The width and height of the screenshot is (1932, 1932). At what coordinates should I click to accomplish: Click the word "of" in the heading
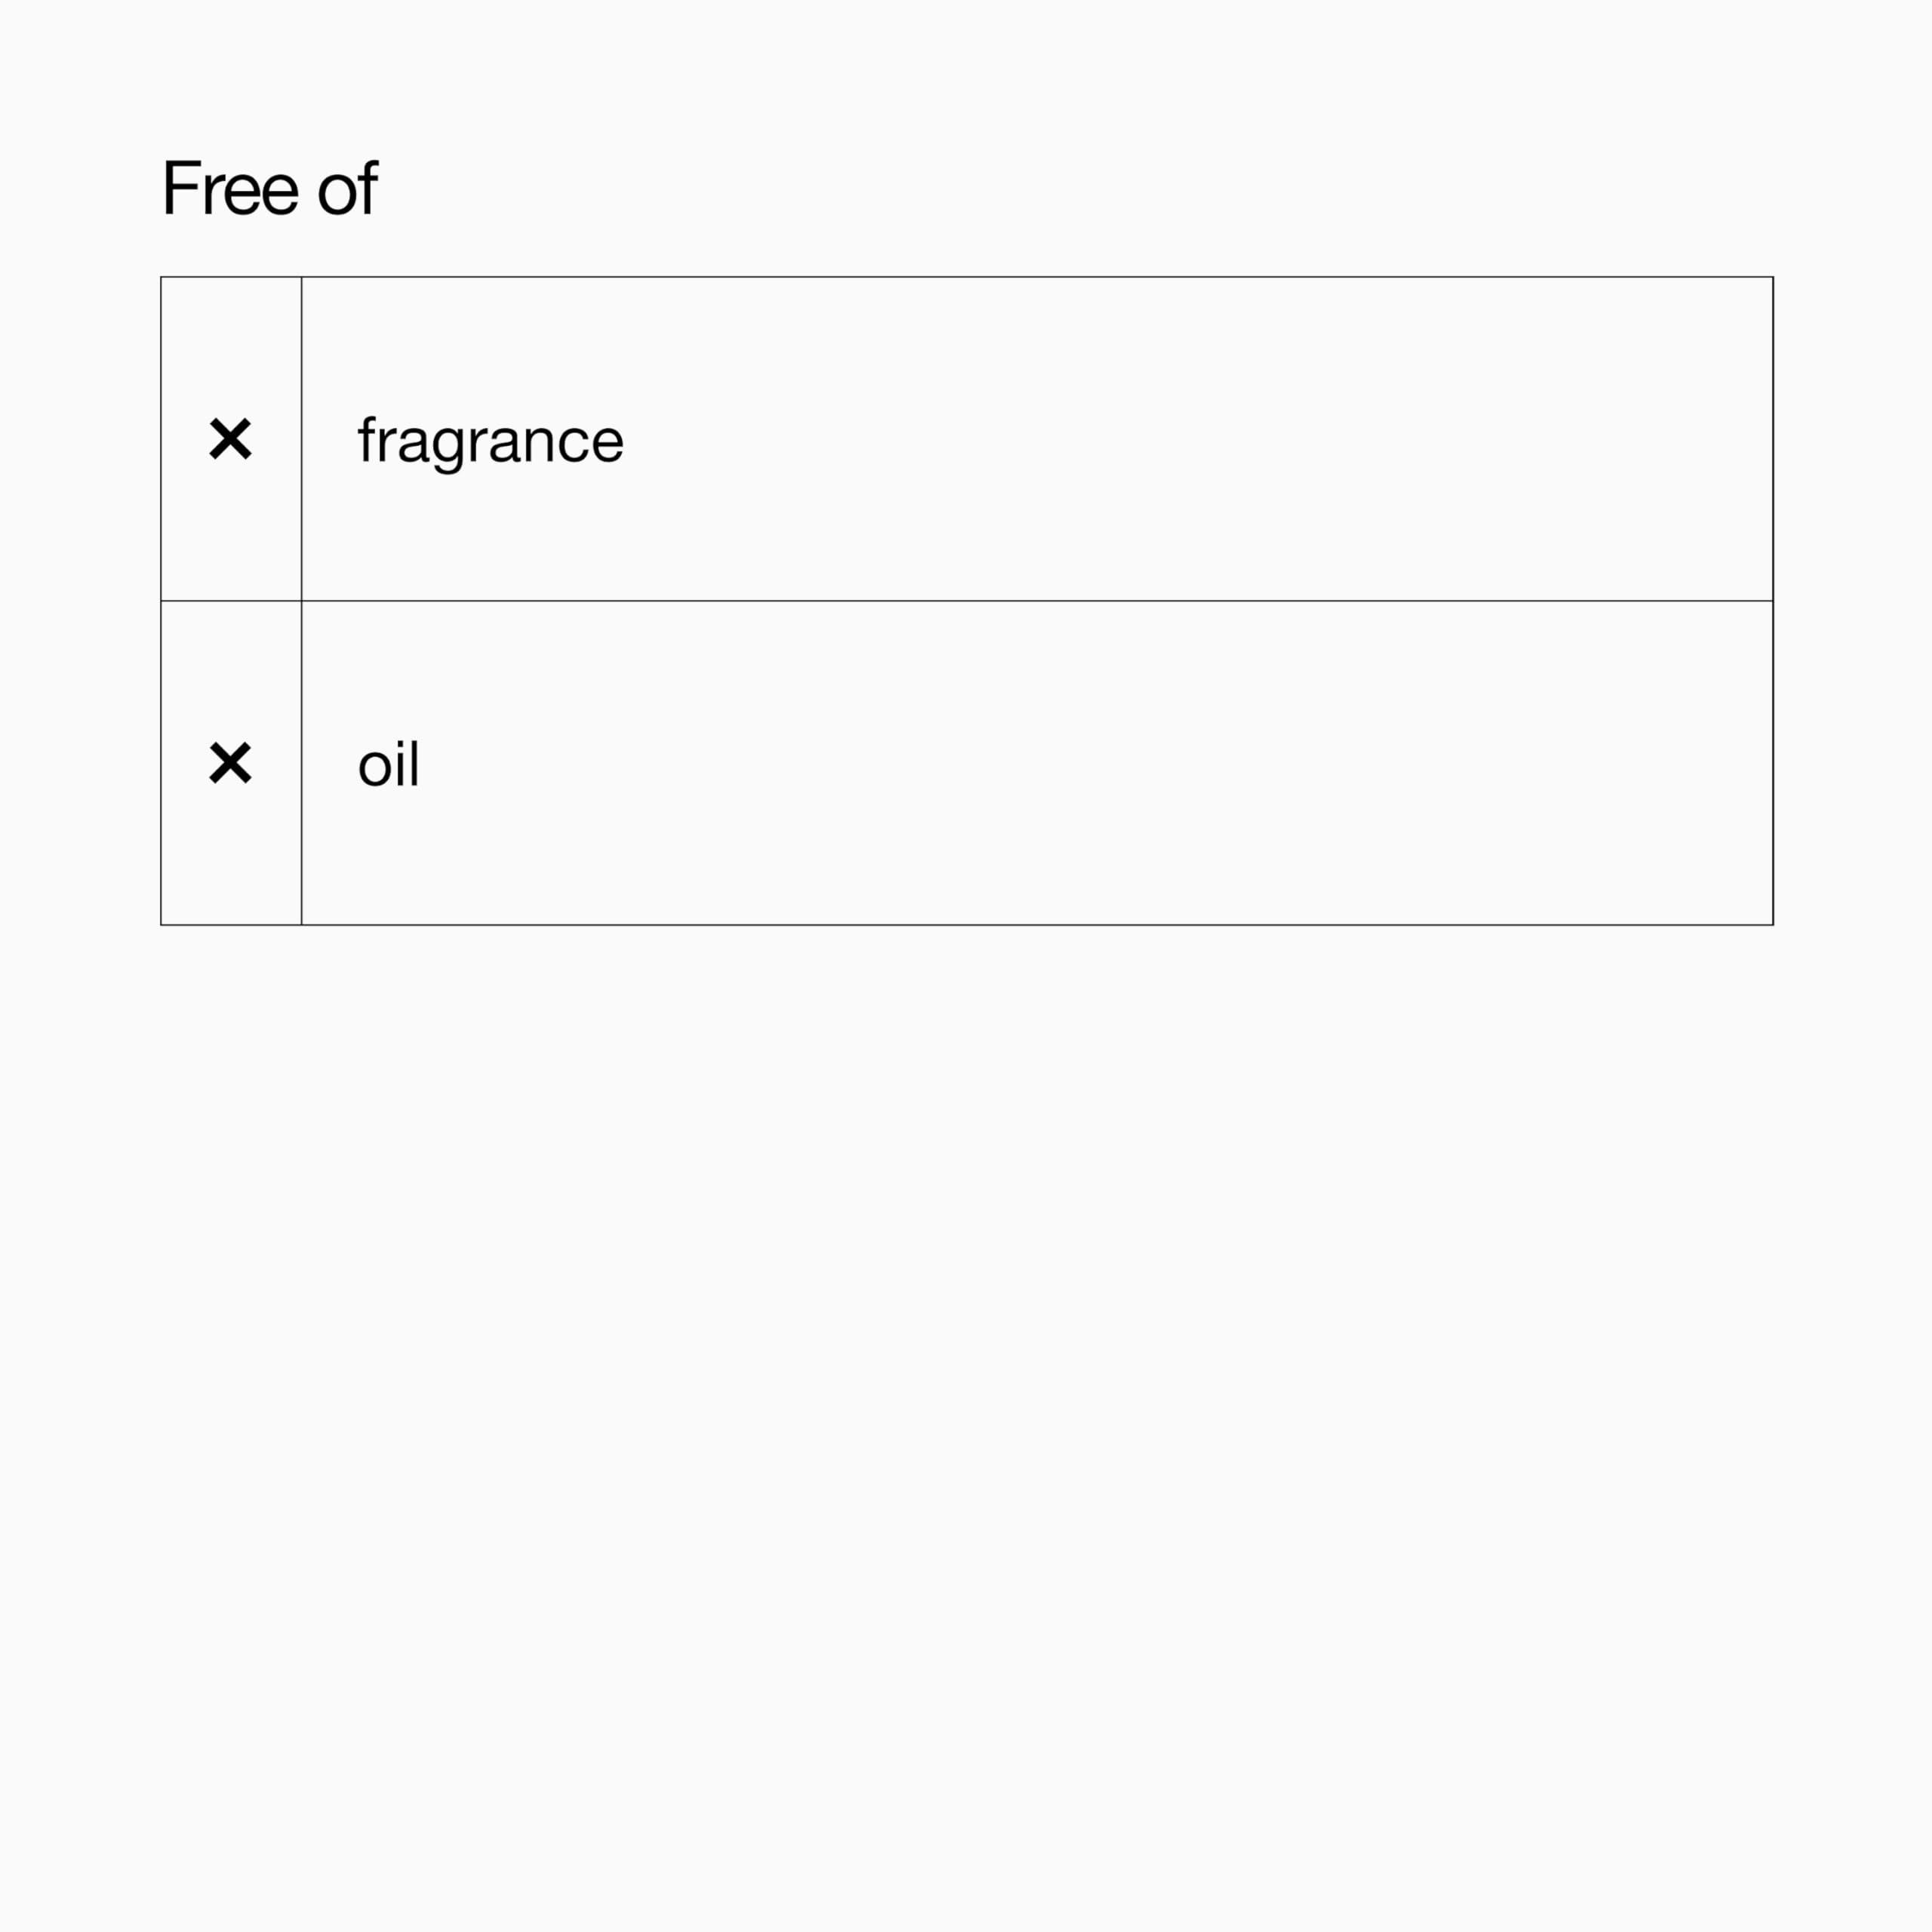point(347,188)
